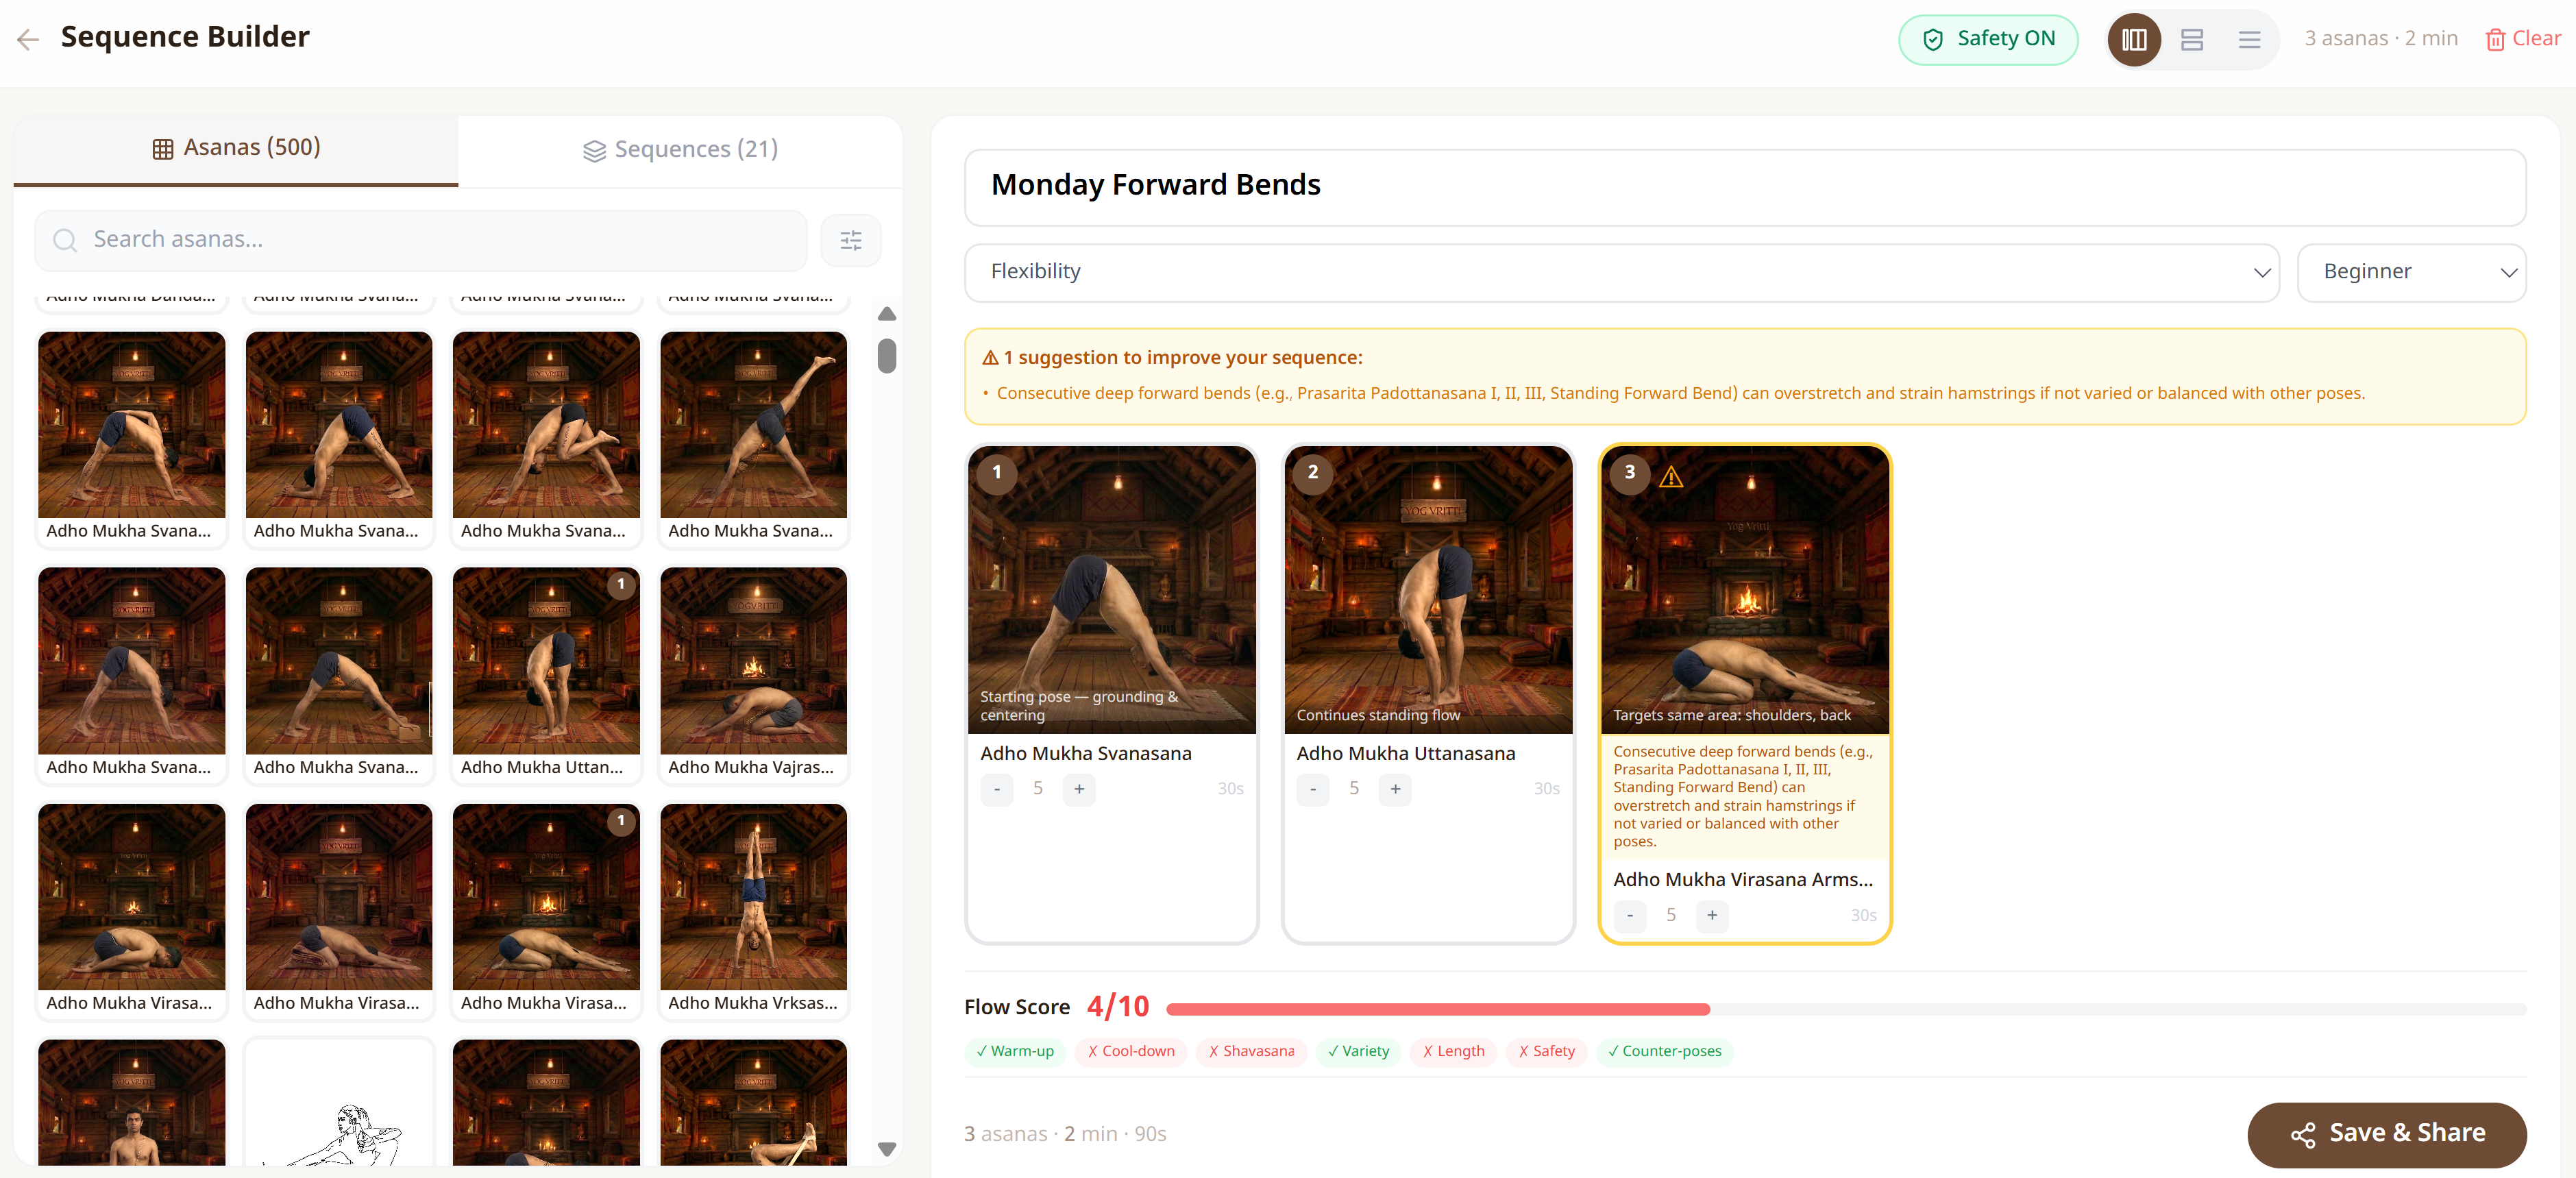Click the Sequence Builder page title
The height and width of the screenshot is (1178, 2576).
pos(185,37)
